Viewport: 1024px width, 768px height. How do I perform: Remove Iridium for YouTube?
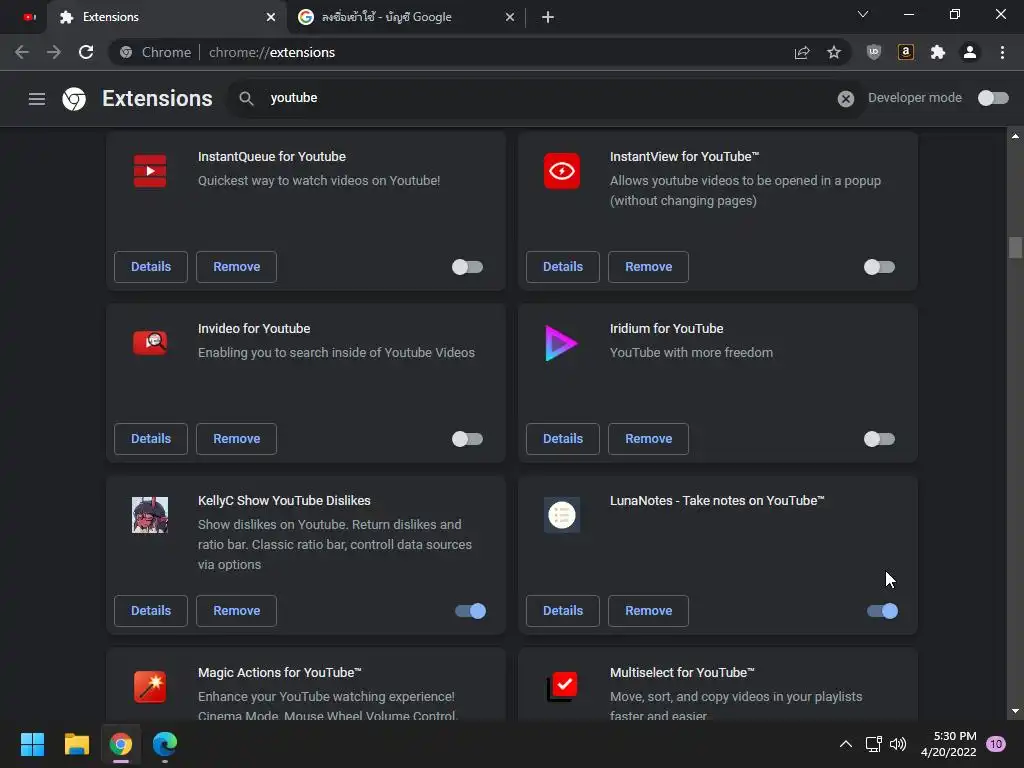[x=648, y=439]
